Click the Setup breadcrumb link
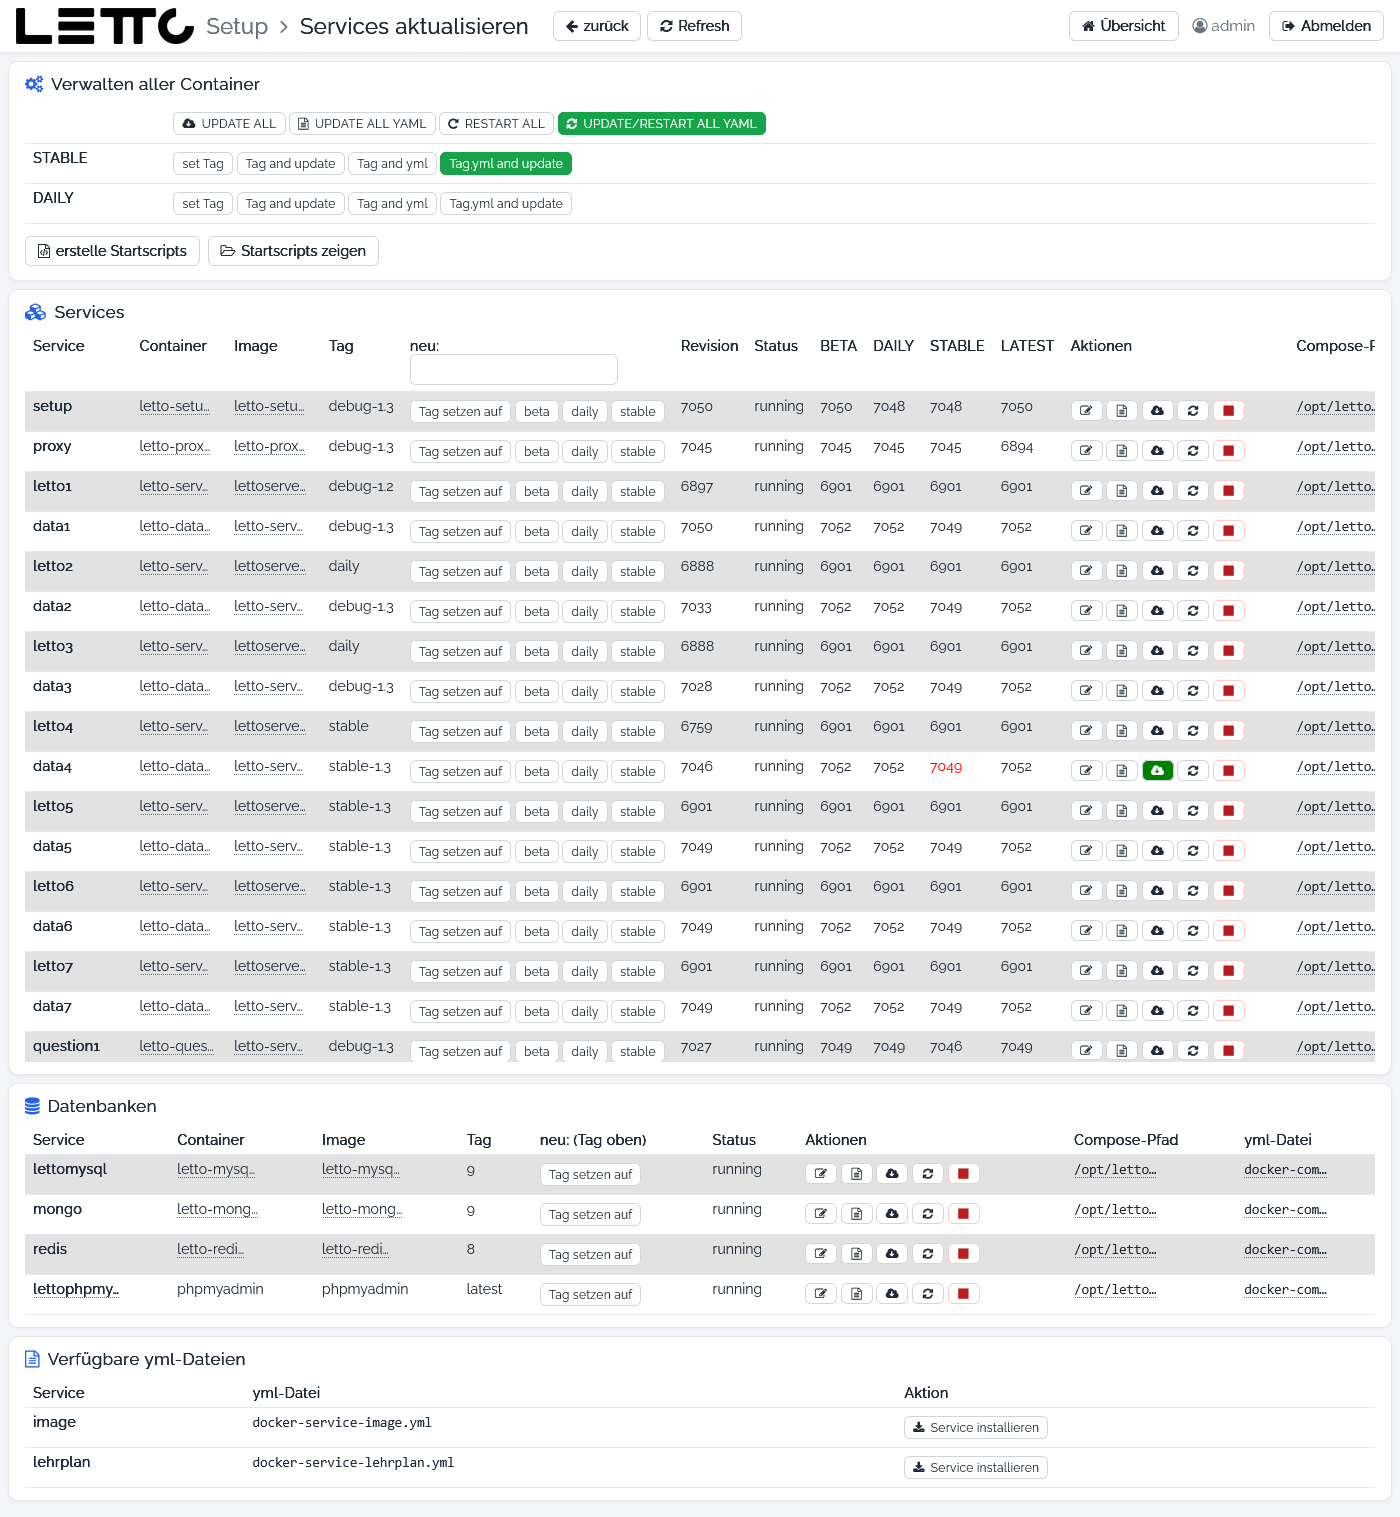Screen dimensions: 1400x1517 (x=237, y=26)
